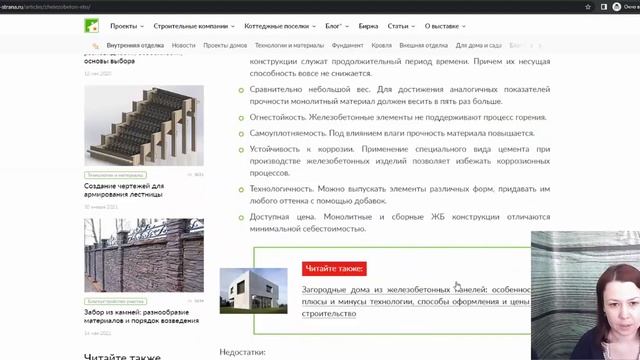This screenshot has height=360, width=640.
Task: Open the staircase reinforcement thumbnail
Action: [144, 126]
